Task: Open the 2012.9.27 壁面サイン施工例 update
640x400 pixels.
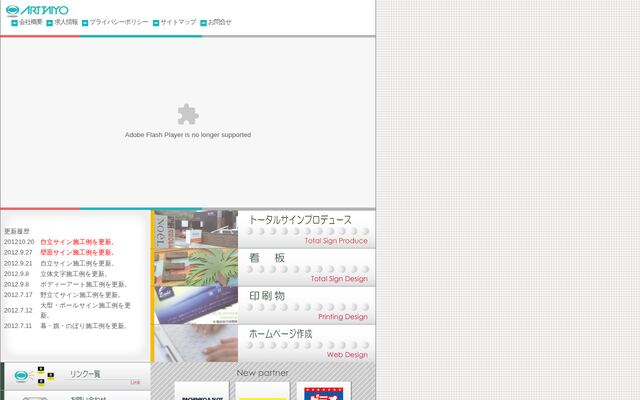Action: click(77, 253)
